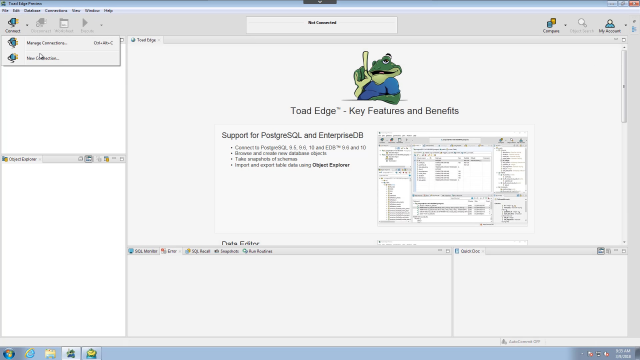Open the Database menu

click(32, 11)
